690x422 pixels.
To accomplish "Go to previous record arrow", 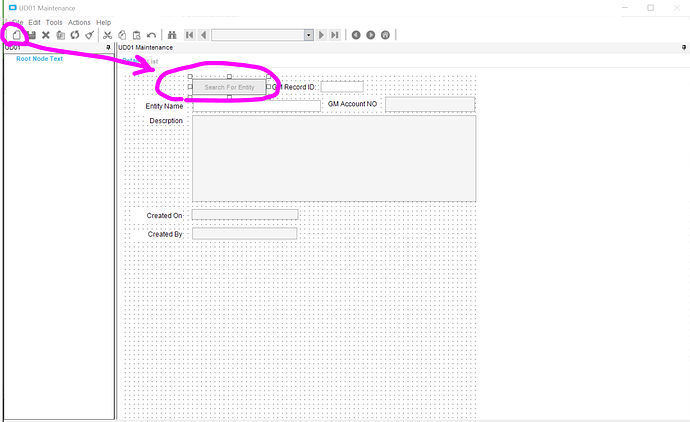I will point(203,35).
